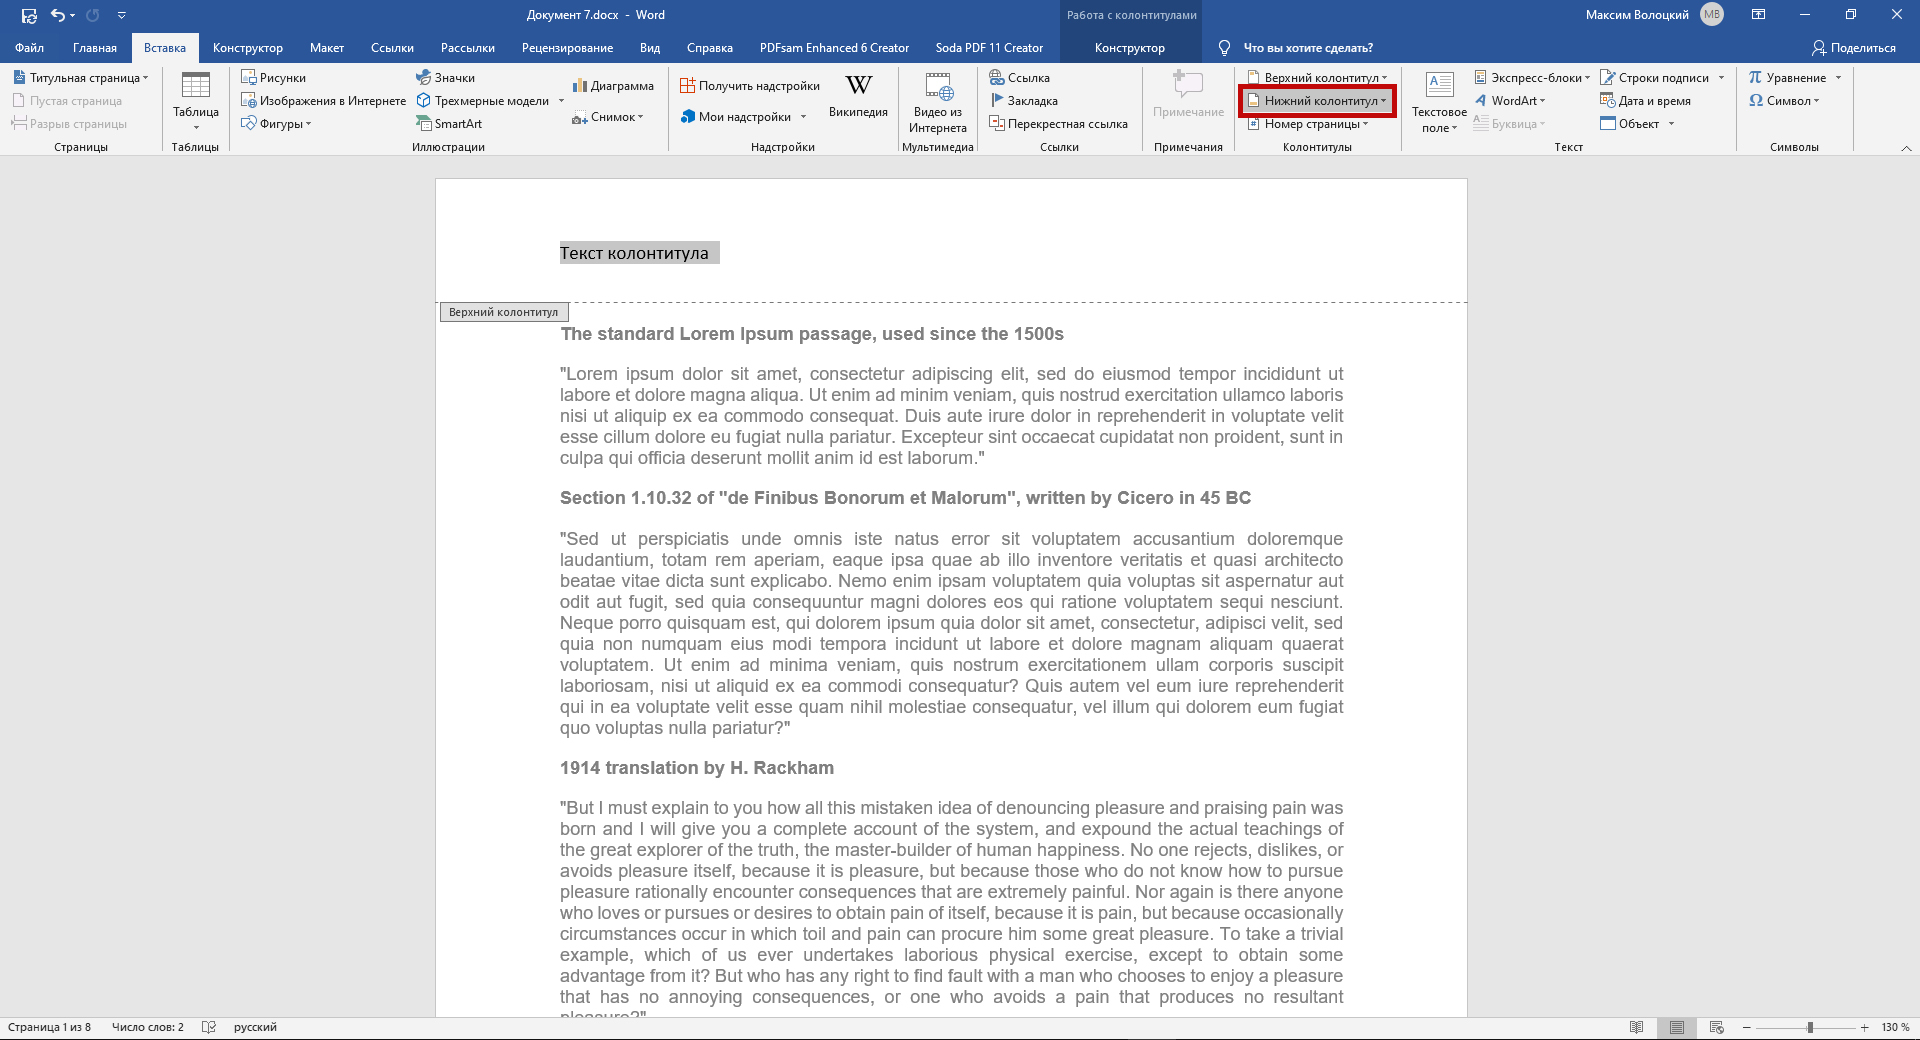This screenshot has width=1920, height=1040.
Task: Open Soda PDF 11 Creator tab
Action: 989,47
